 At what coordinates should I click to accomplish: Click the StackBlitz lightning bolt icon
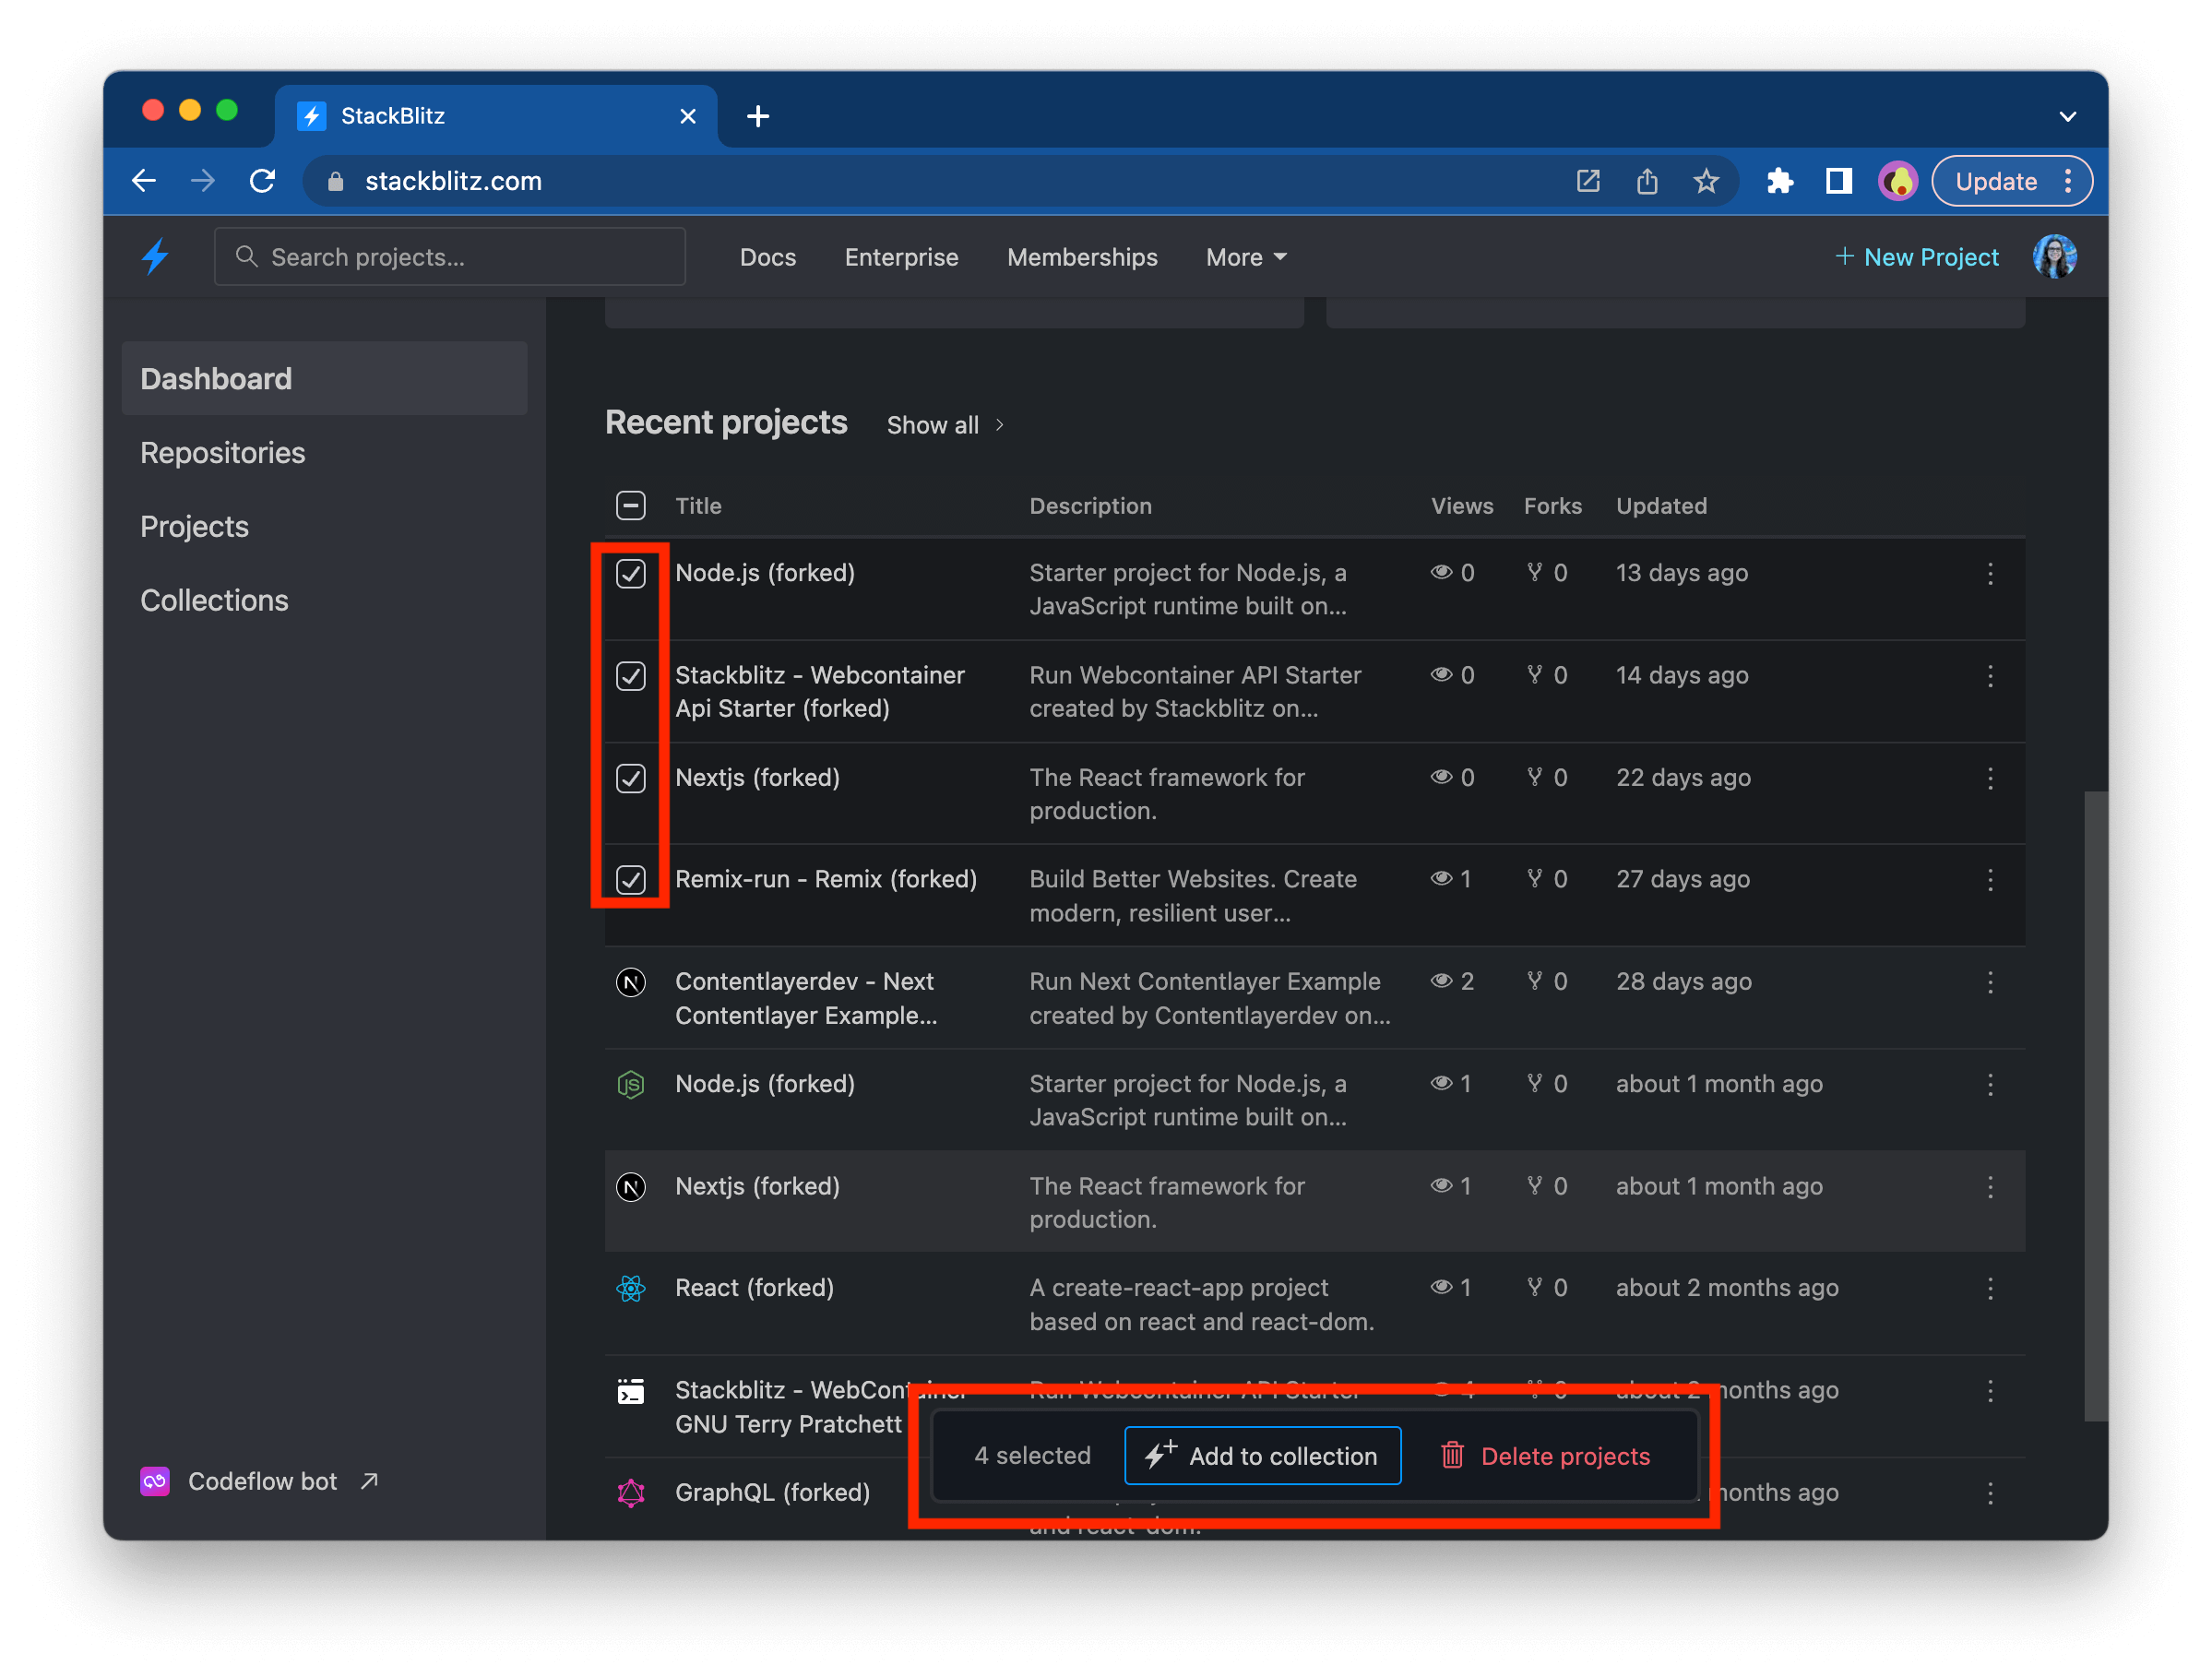[x=155, y=257]
